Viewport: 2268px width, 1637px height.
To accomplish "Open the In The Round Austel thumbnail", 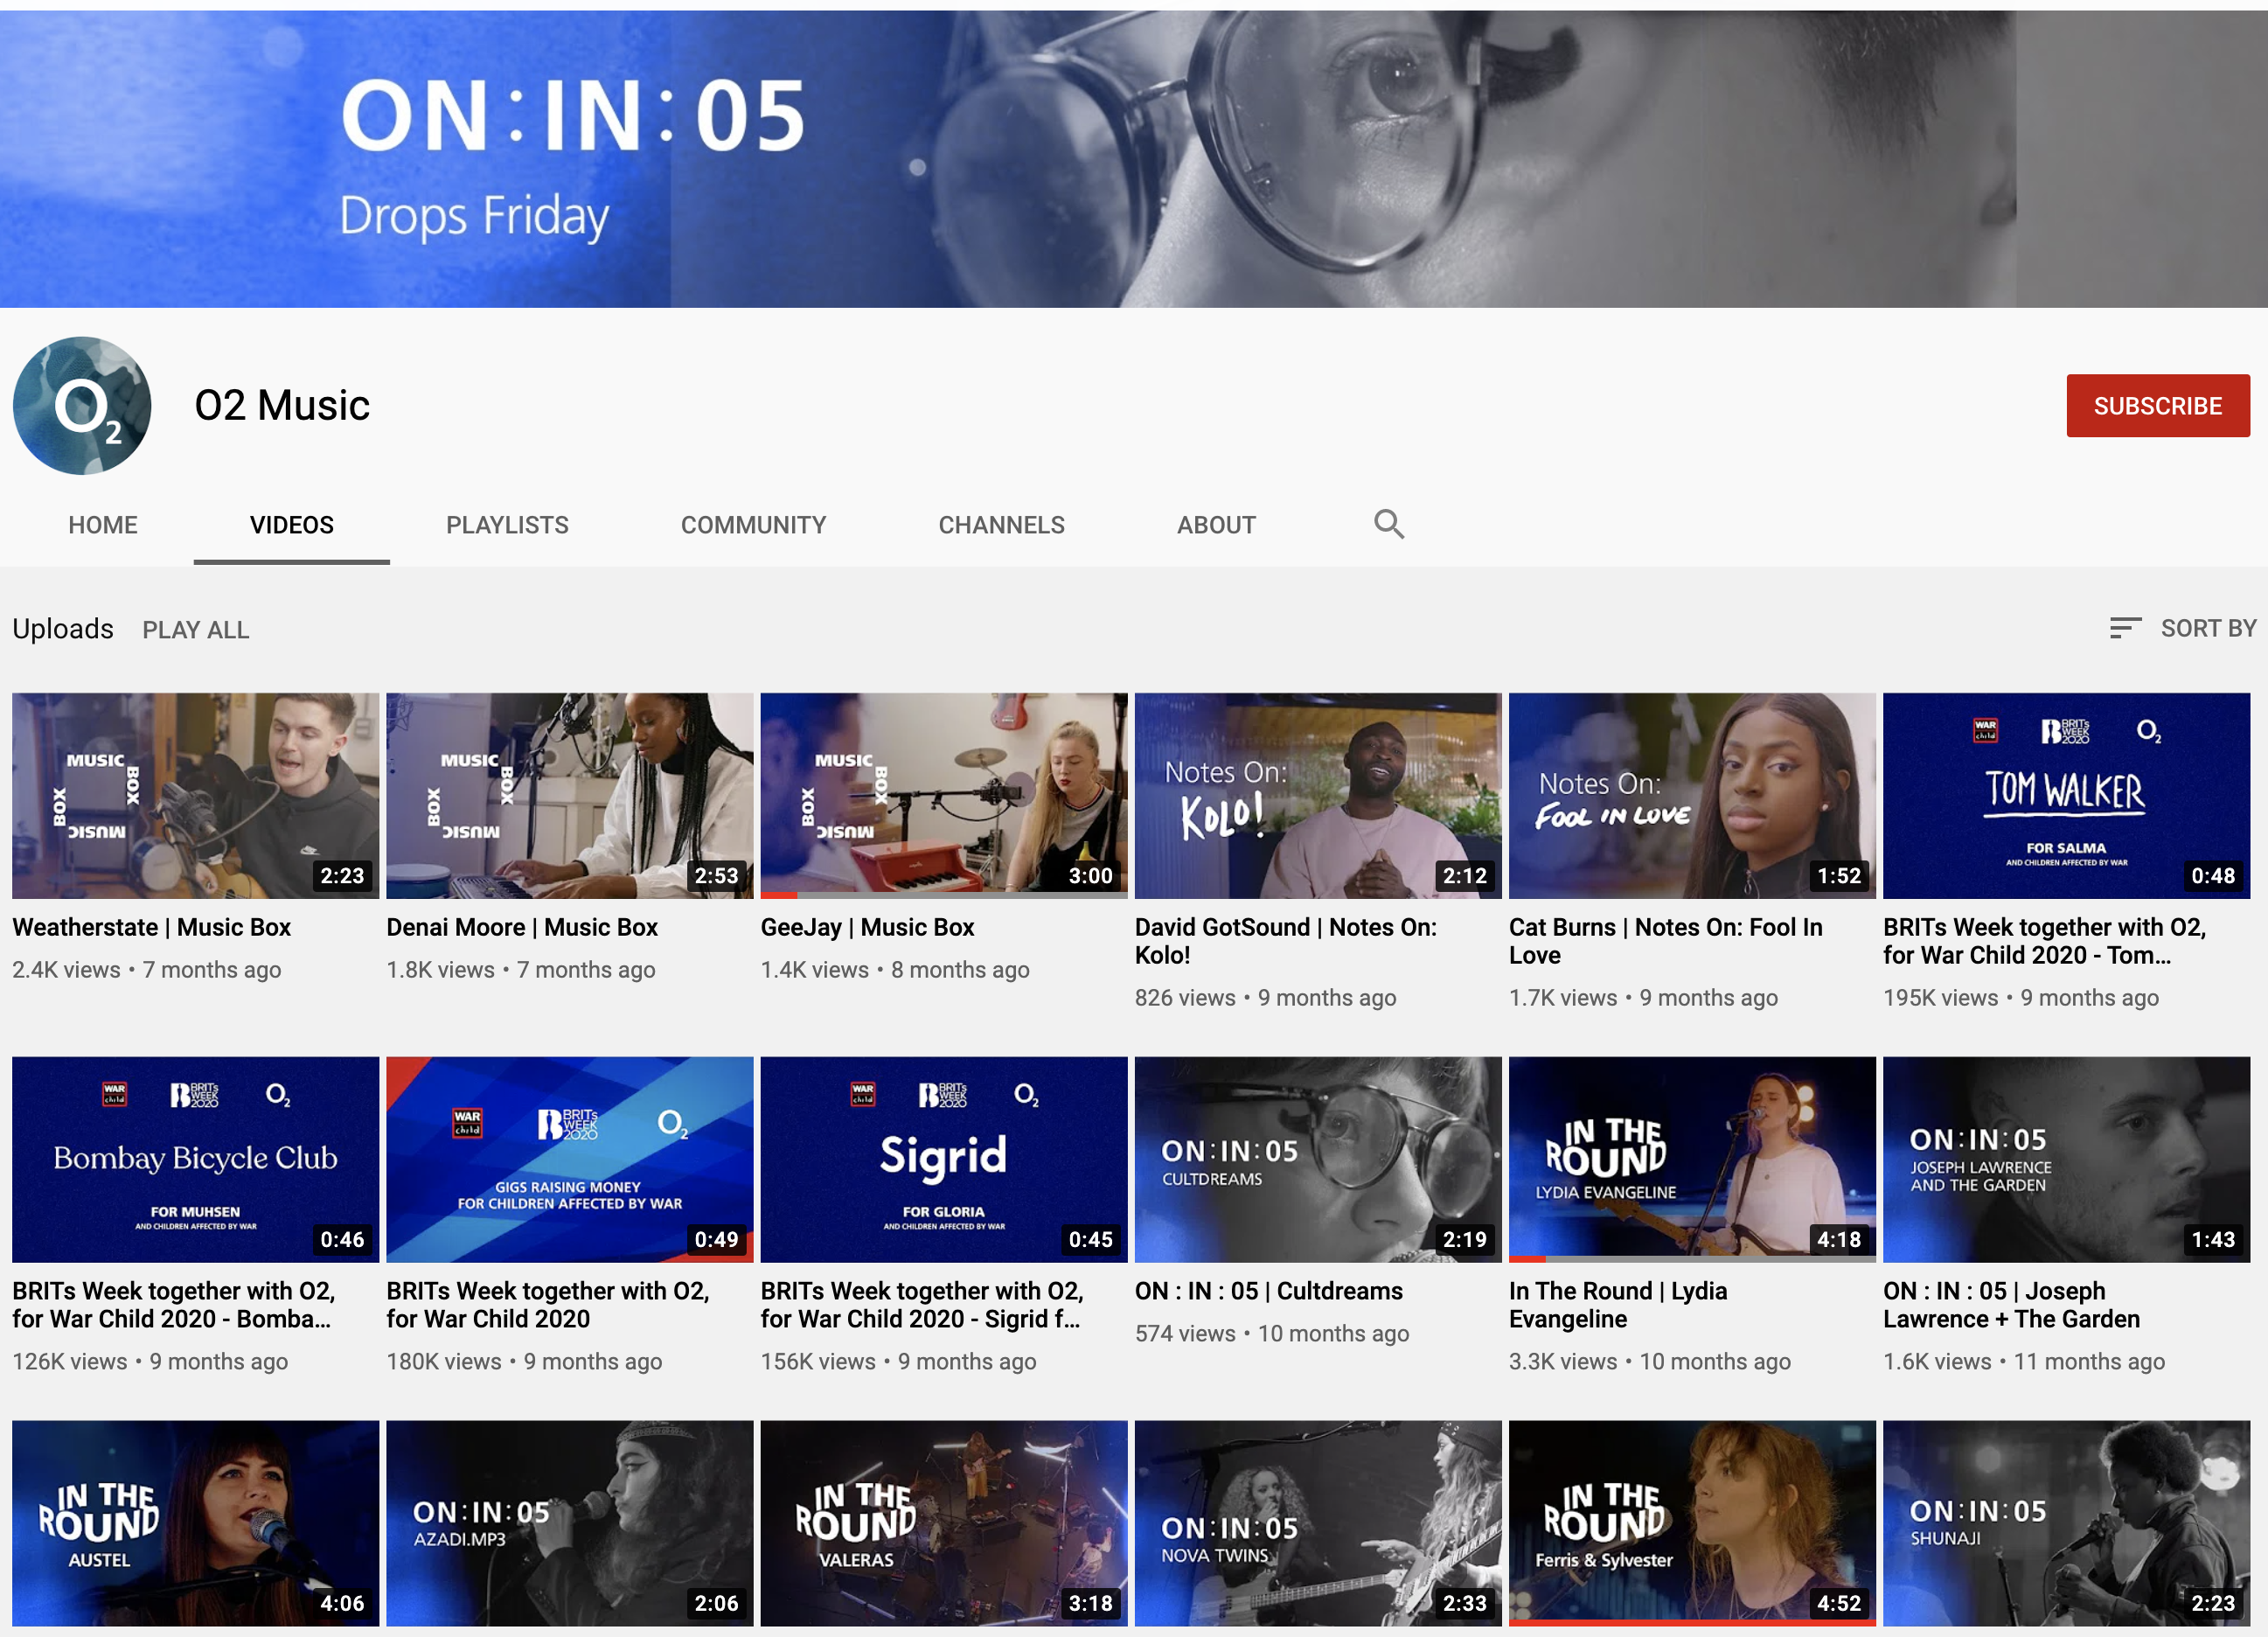I will click(195, 1522).
